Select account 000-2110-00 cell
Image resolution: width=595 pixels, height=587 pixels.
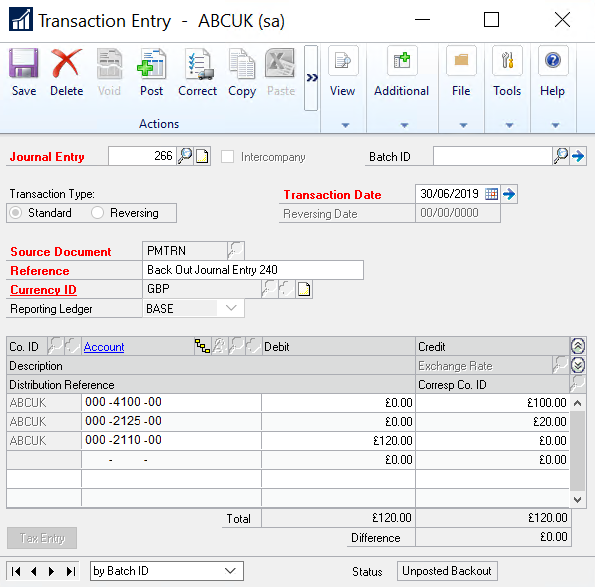(171, 440)
